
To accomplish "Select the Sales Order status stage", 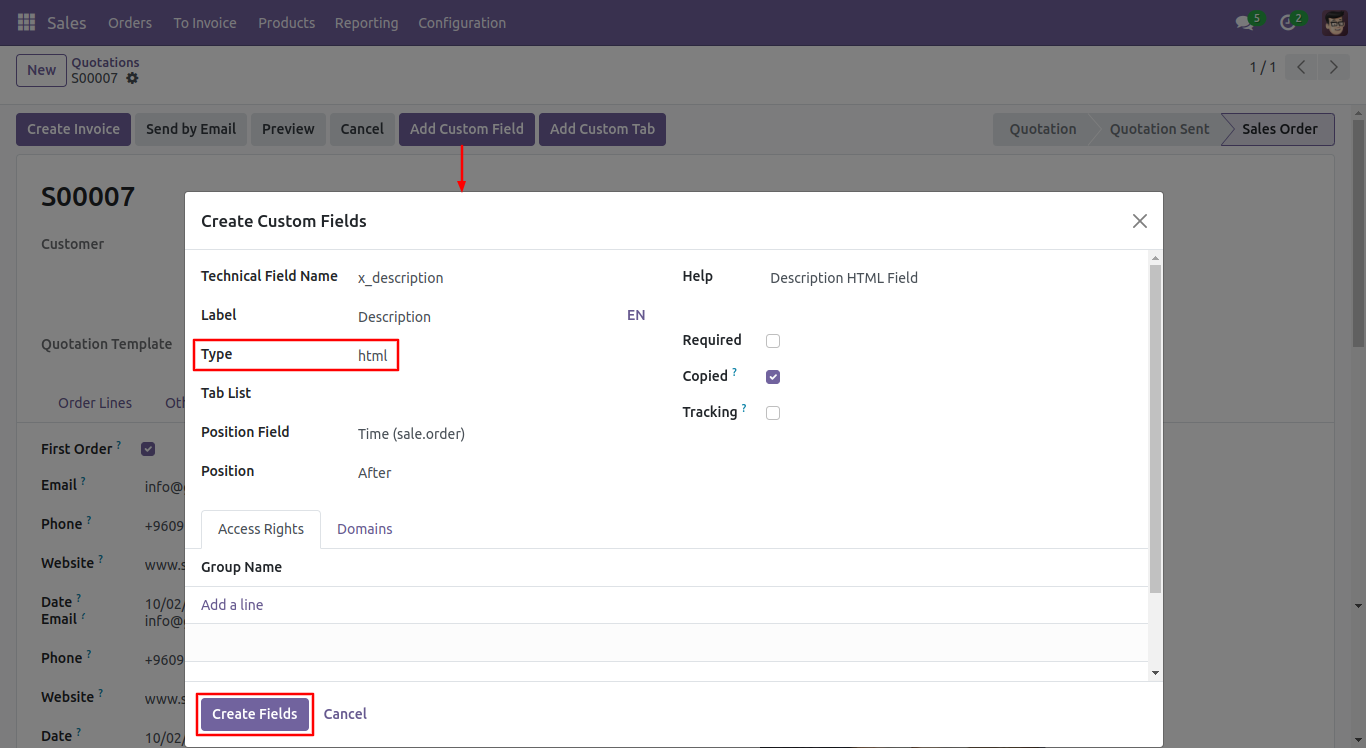I will point(1279,129).
